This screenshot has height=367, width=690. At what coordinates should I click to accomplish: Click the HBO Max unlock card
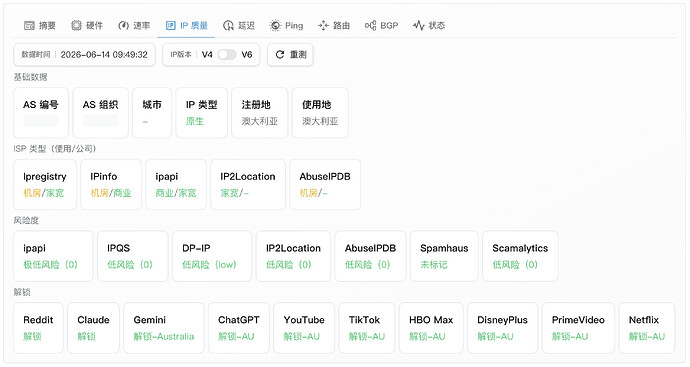[431, 328]
